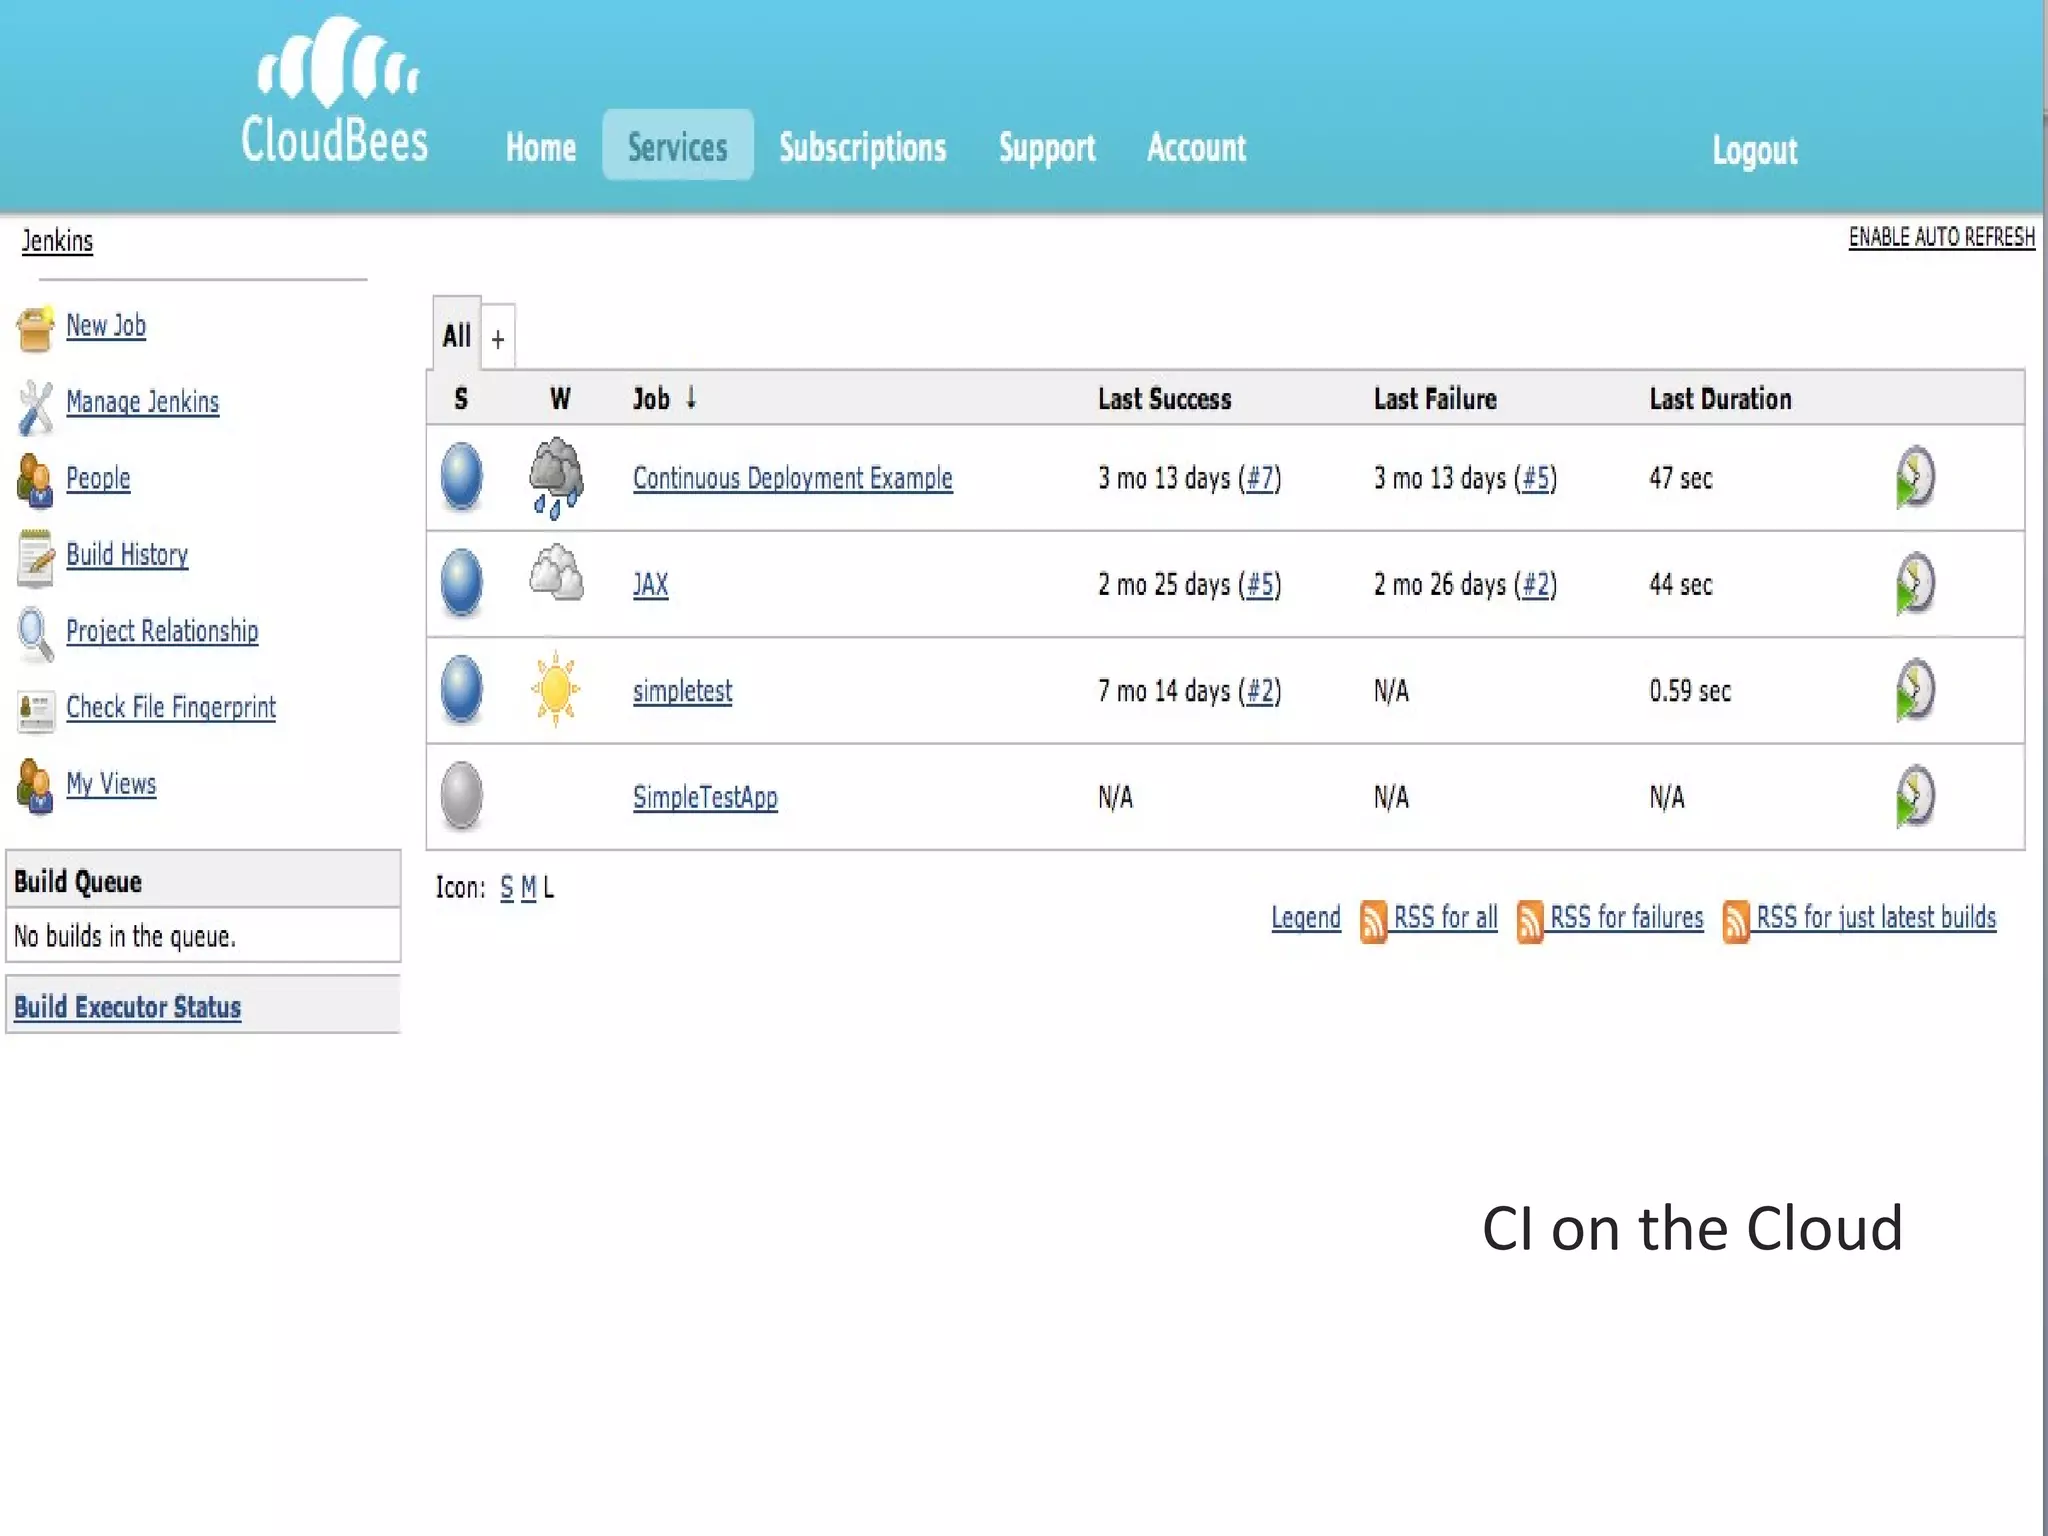
Task: Open the Check File Fingerprint link
Action: [x=171, y=708]
